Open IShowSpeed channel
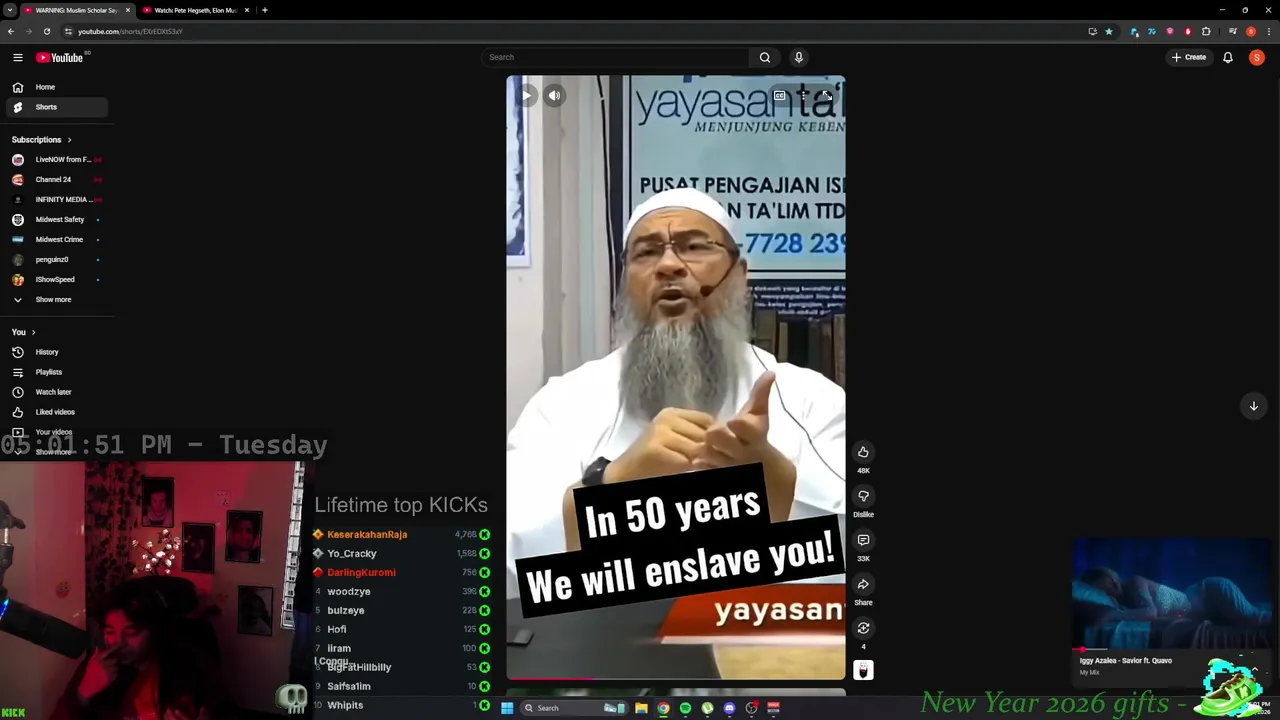 (x=55, y=280)
